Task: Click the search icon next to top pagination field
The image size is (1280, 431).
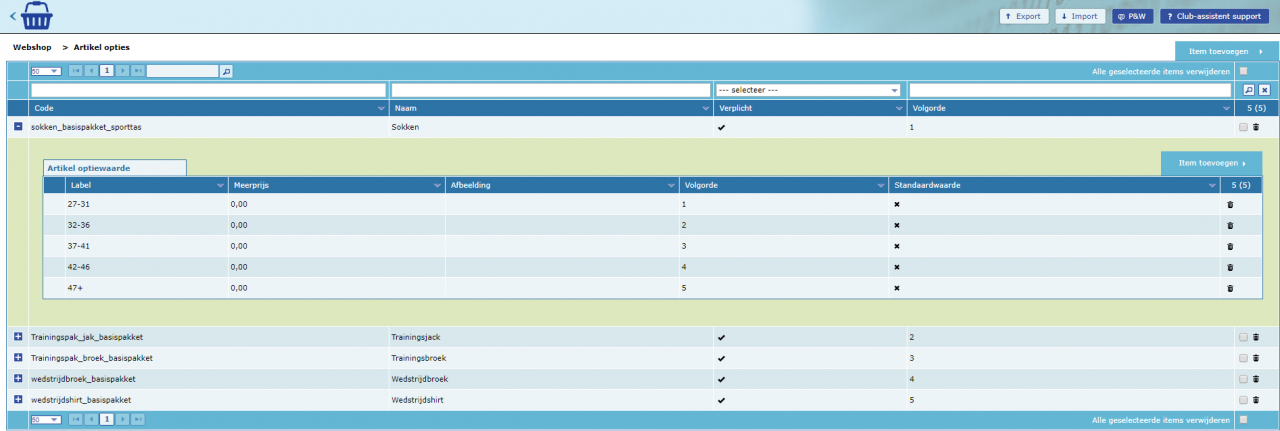Action: tap(226, 71)
